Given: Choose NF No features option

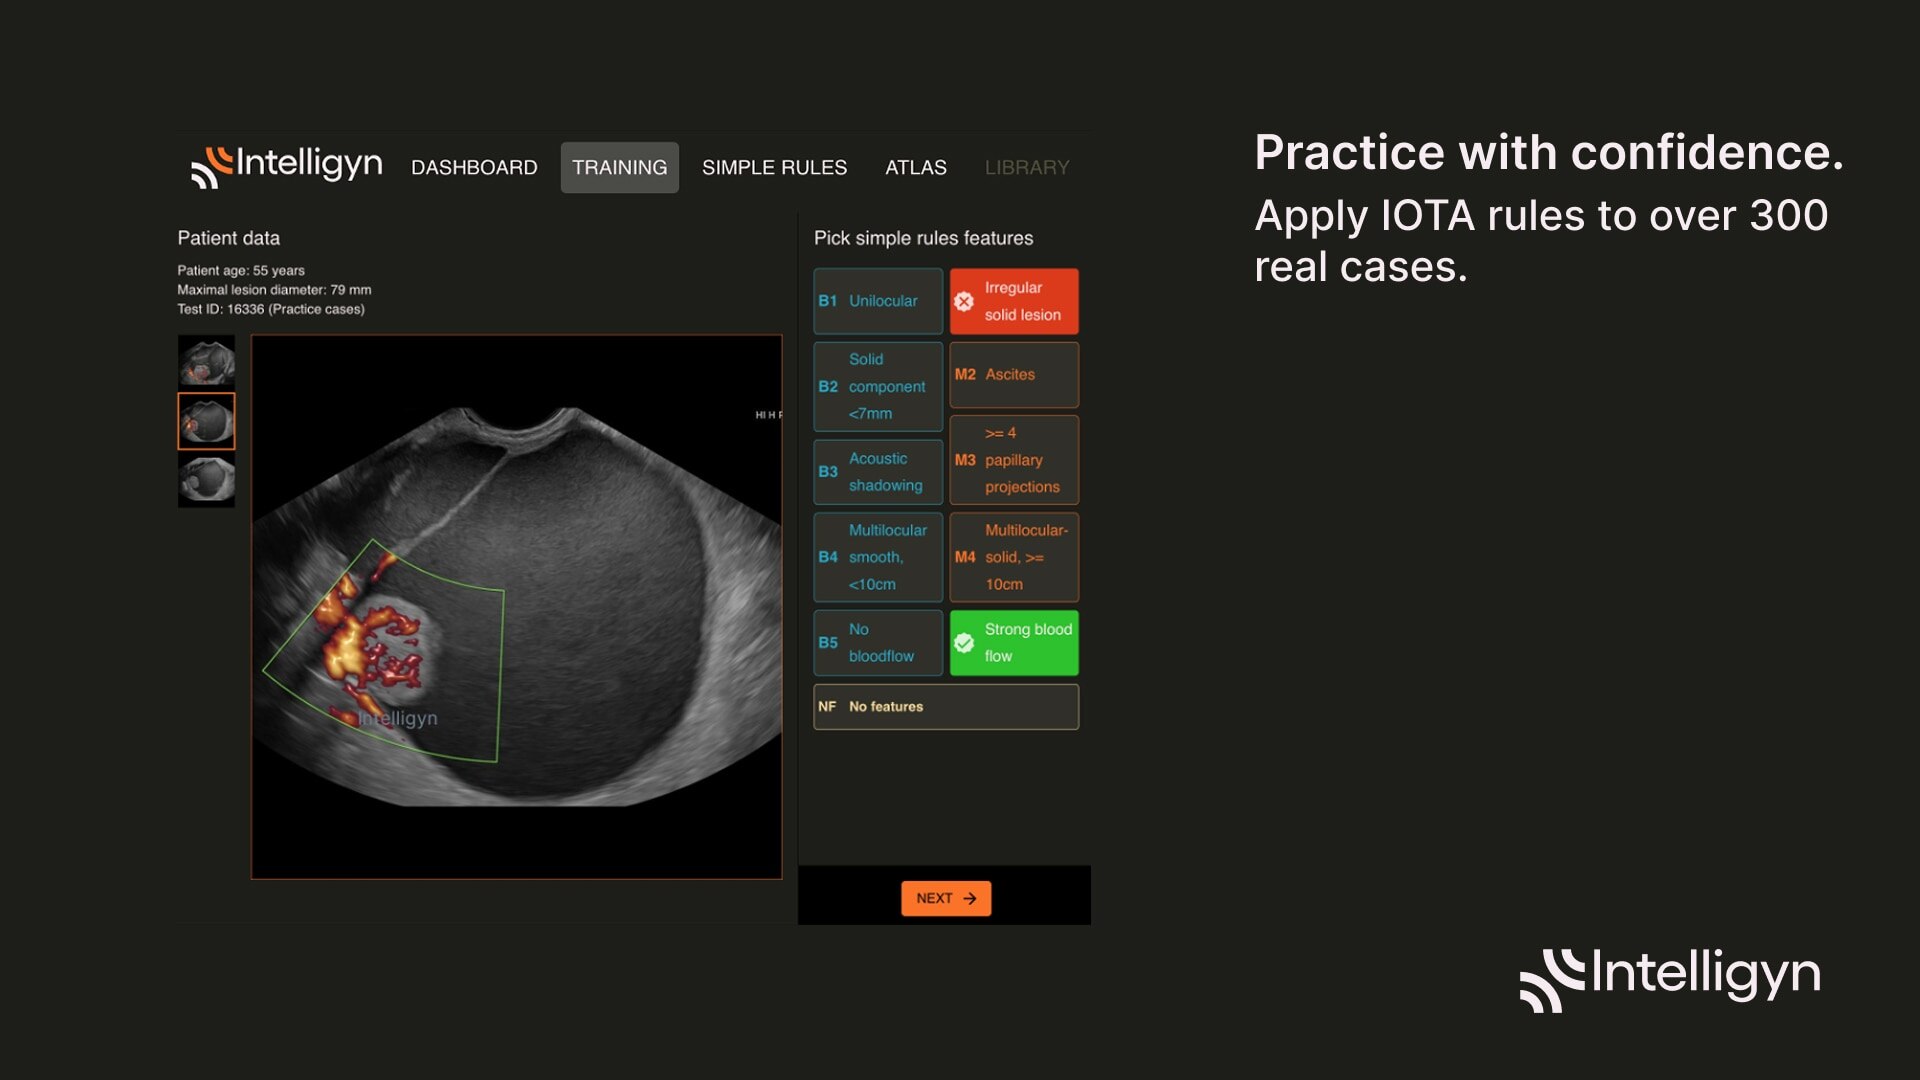Looking at the screenshot, I should tap(945, 707).
